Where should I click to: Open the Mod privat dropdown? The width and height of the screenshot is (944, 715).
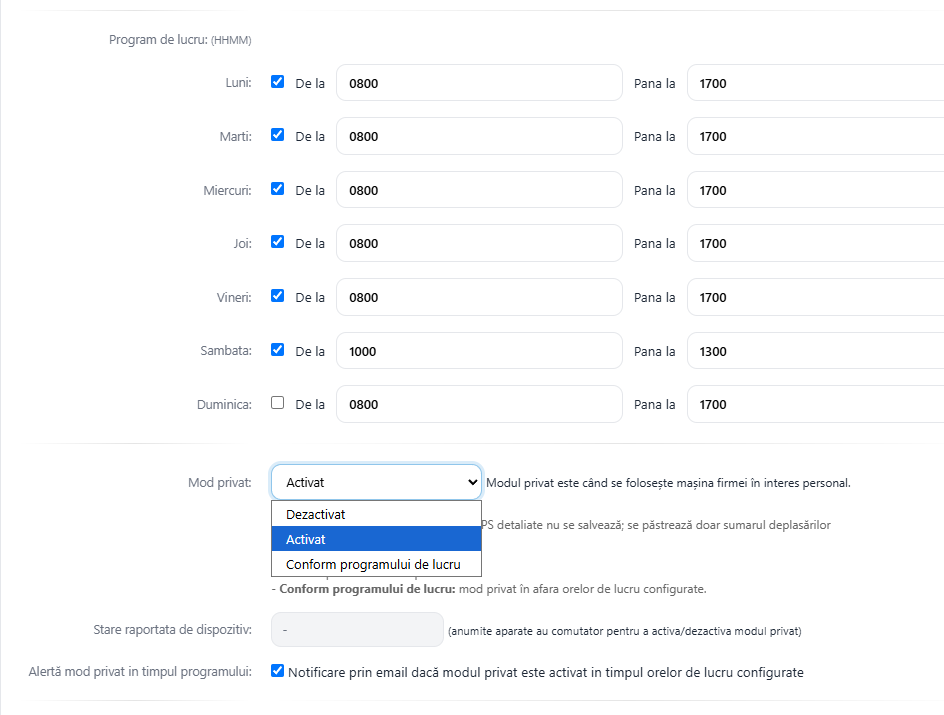[x=376, y=482]
